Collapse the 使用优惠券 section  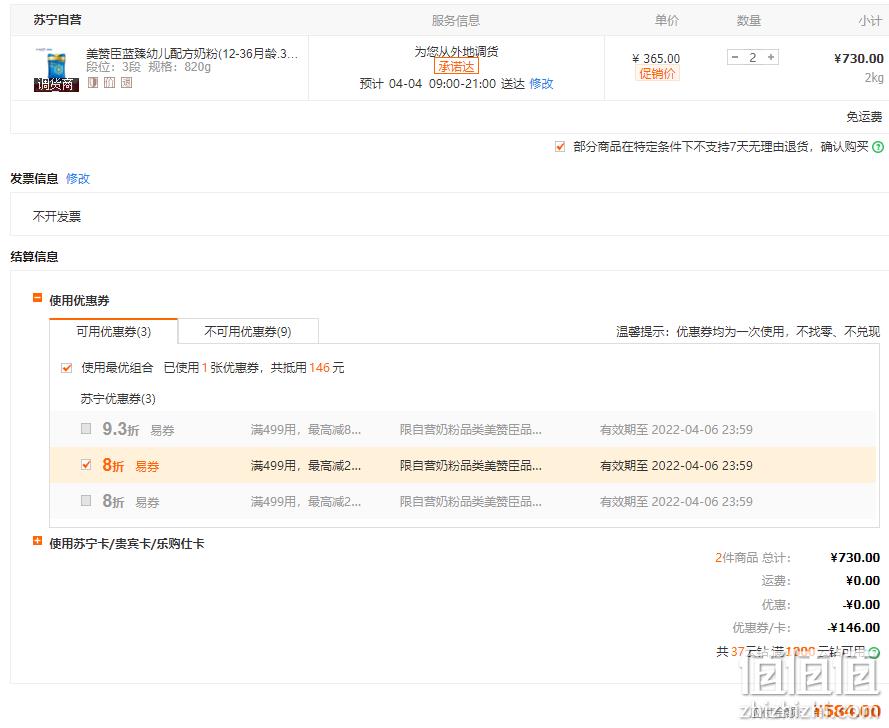37,298
